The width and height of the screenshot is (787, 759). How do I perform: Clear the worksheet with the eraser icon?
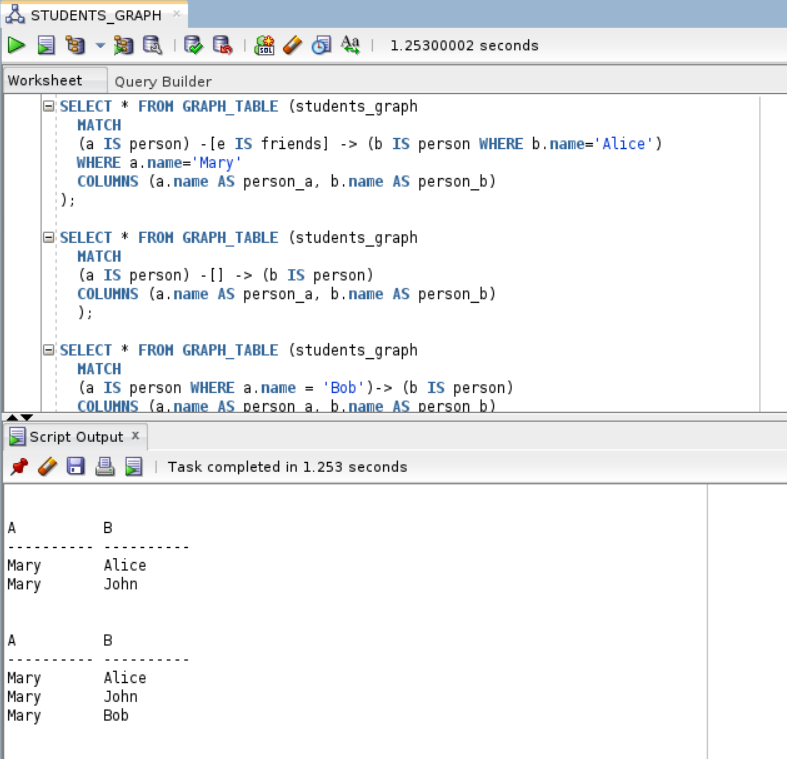click(x=292, y=45)
